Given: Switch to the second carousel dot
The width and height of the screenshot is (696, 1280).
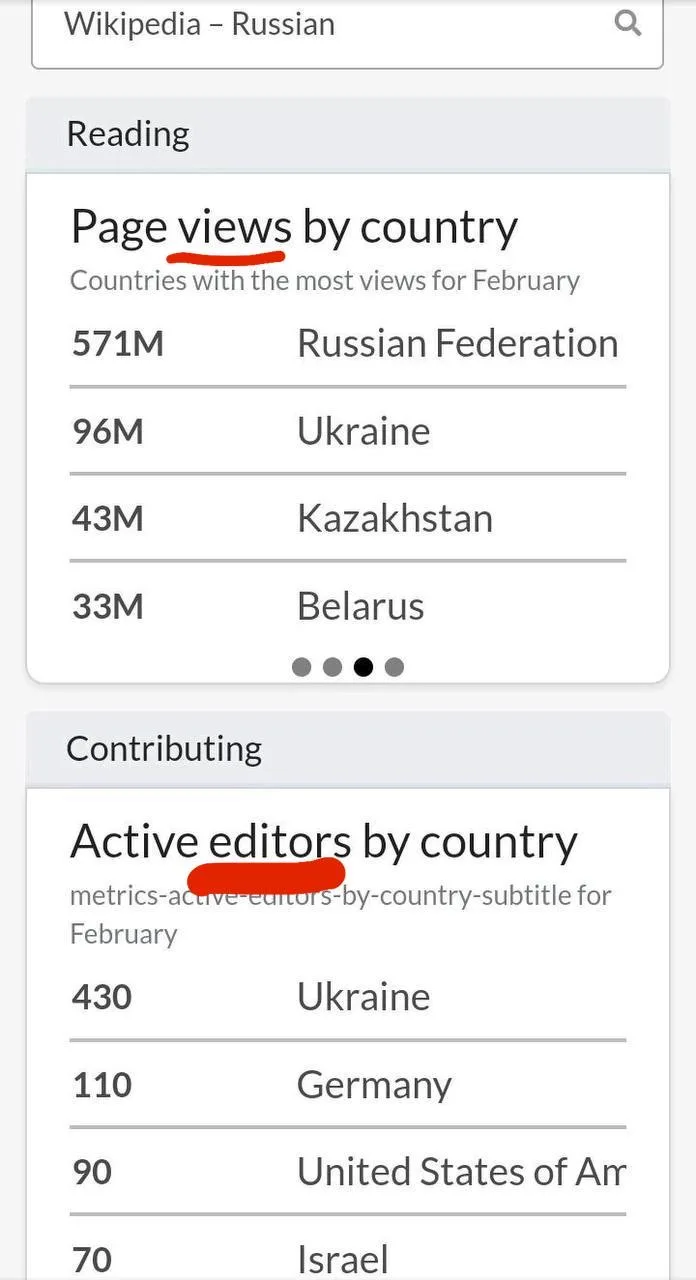Looking at the screenshot, I should 332,667.
